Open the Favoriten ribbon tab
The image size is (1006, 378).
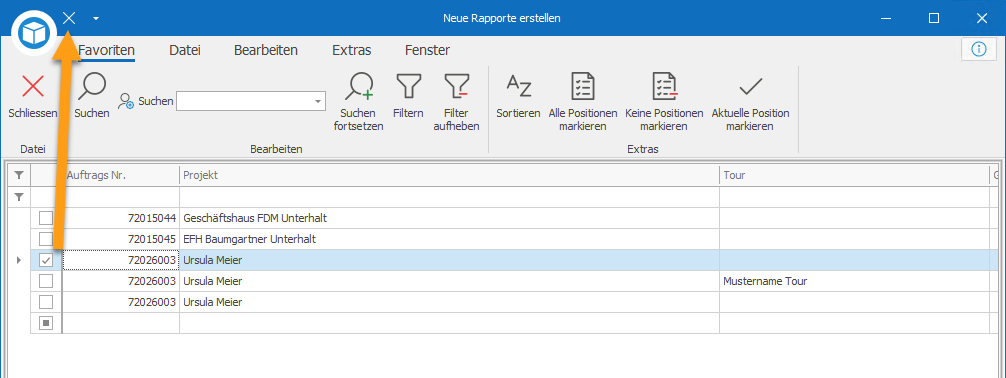[x=107, y=50]
